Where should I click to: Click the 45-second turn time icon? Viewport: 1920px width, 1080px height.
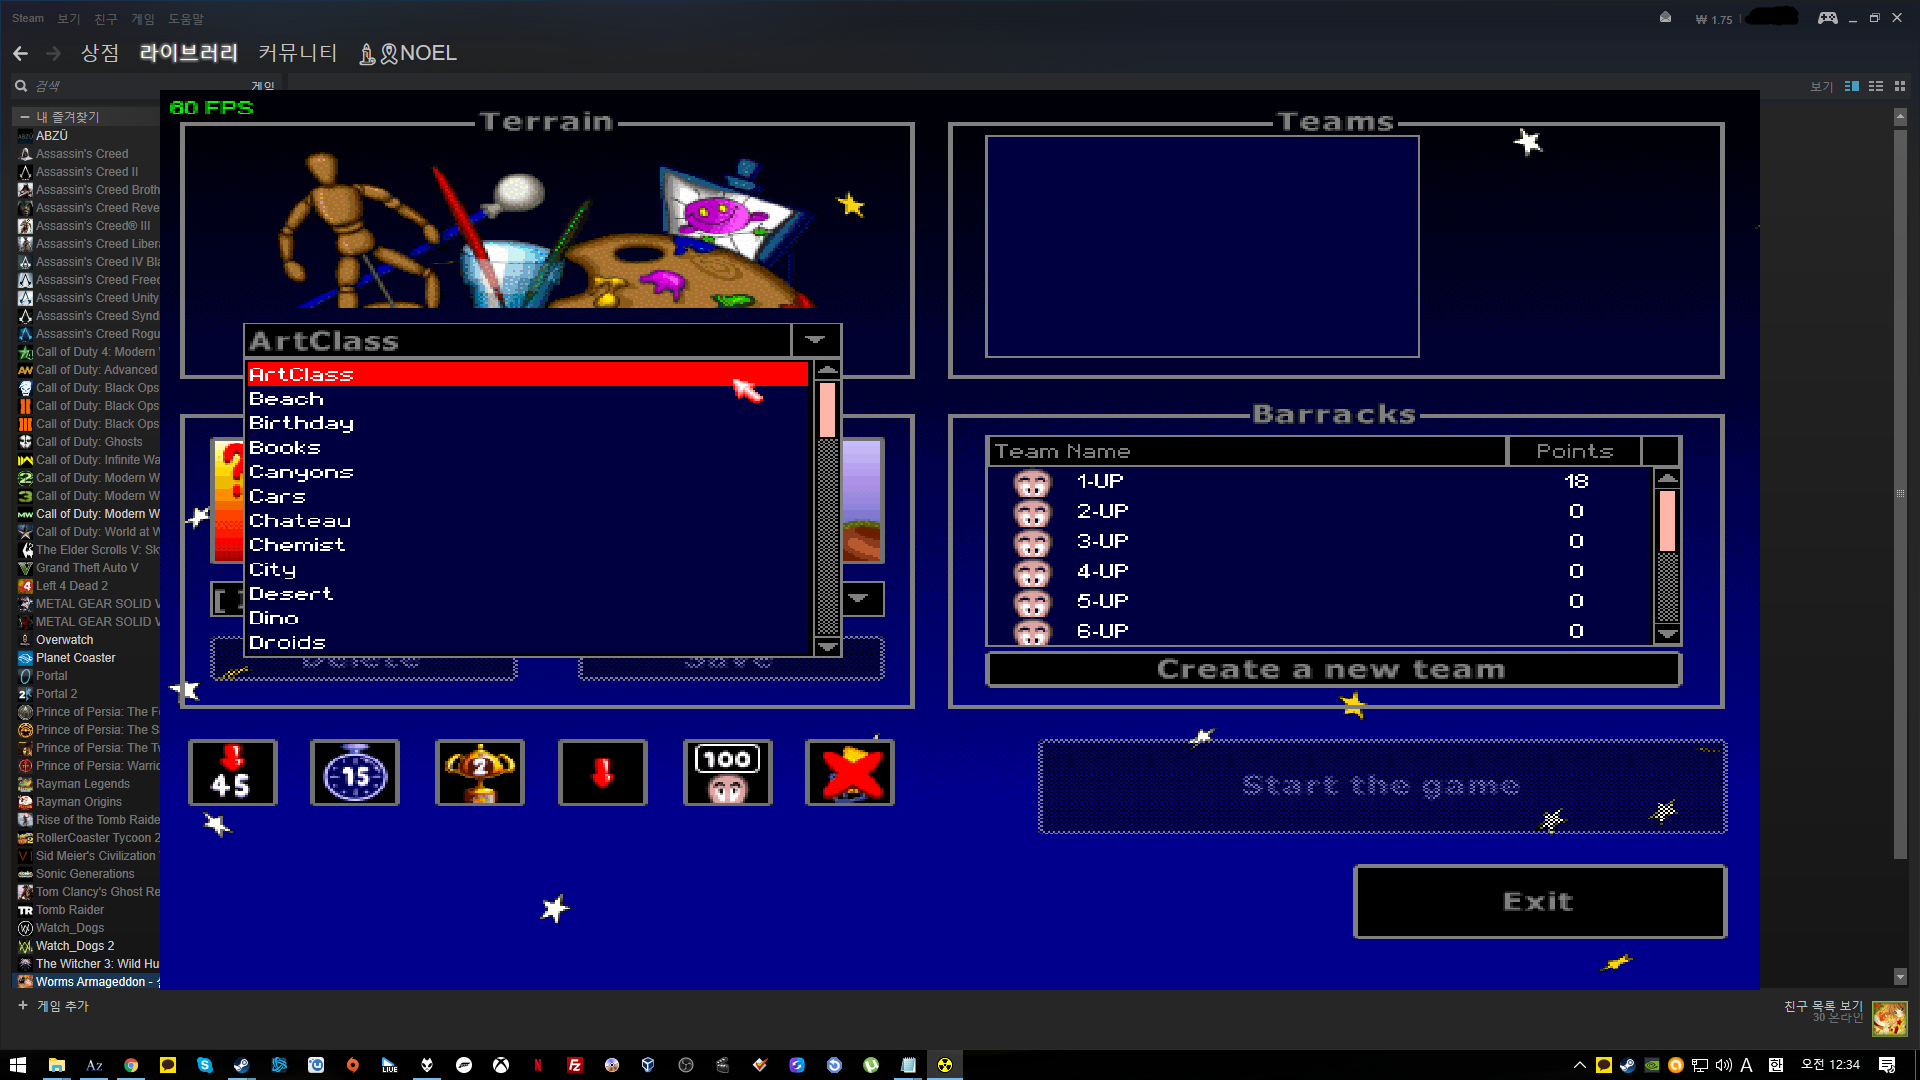(x=232, y=772)
